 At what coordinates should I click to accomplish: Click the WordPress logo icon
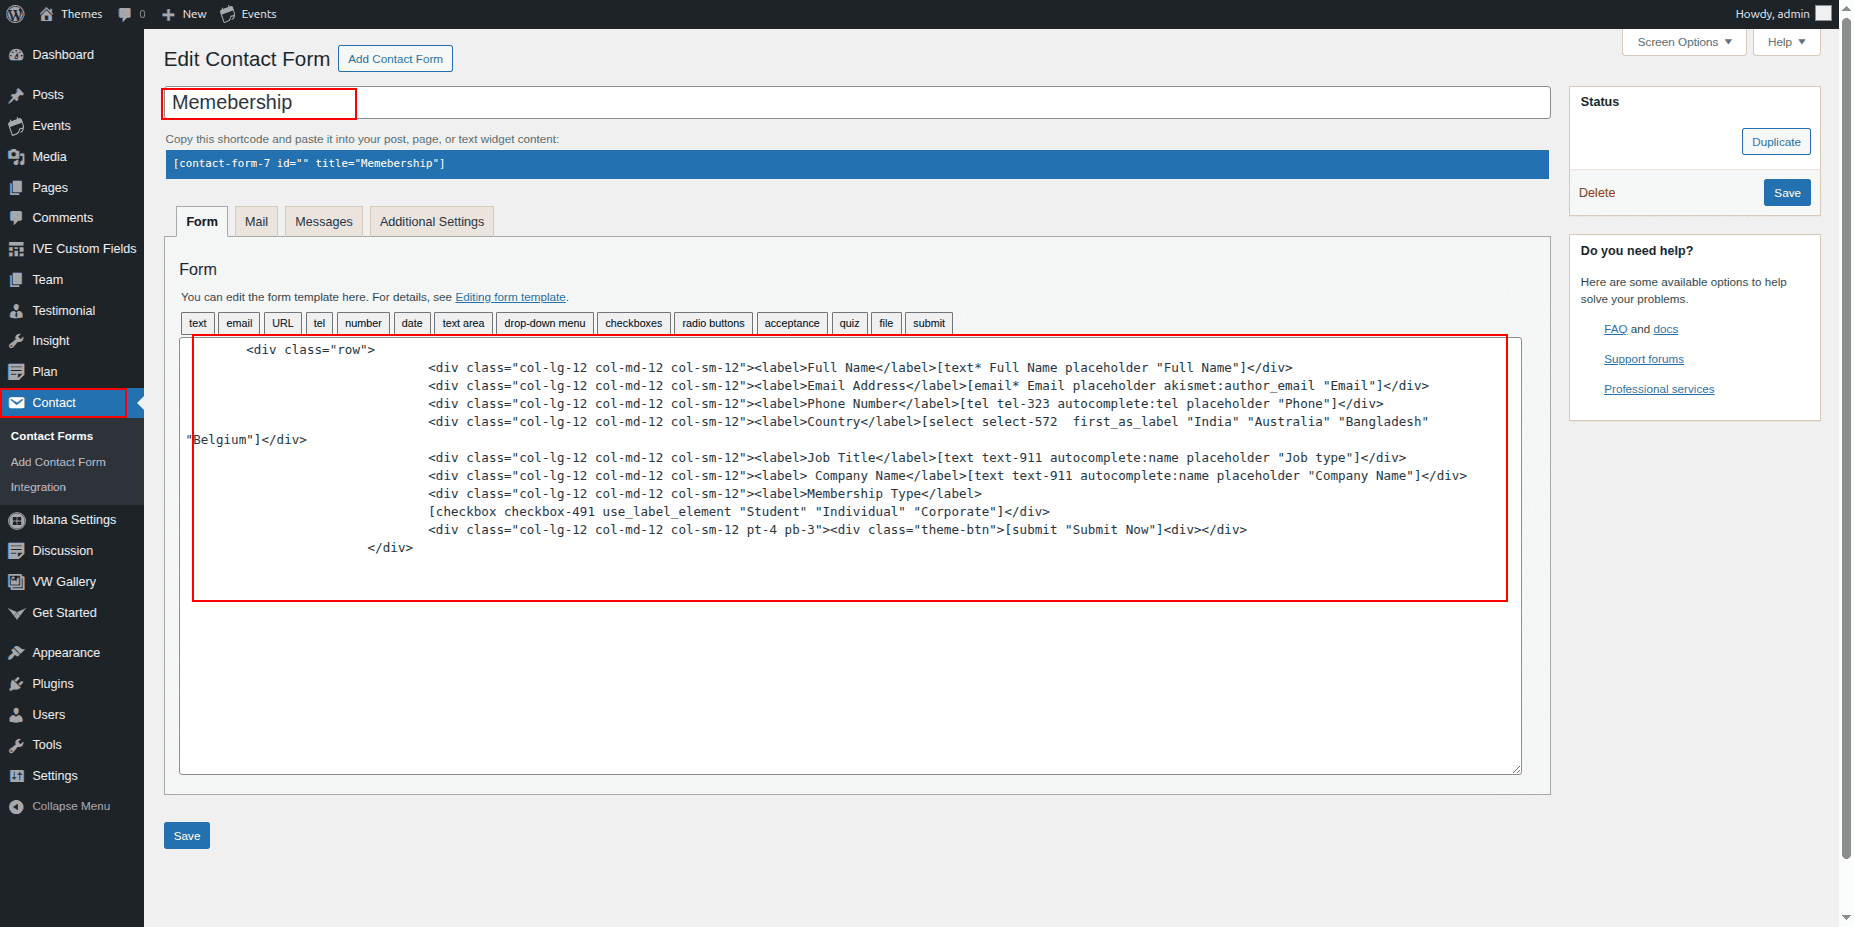pyautogui.click(x=15, y=14)
